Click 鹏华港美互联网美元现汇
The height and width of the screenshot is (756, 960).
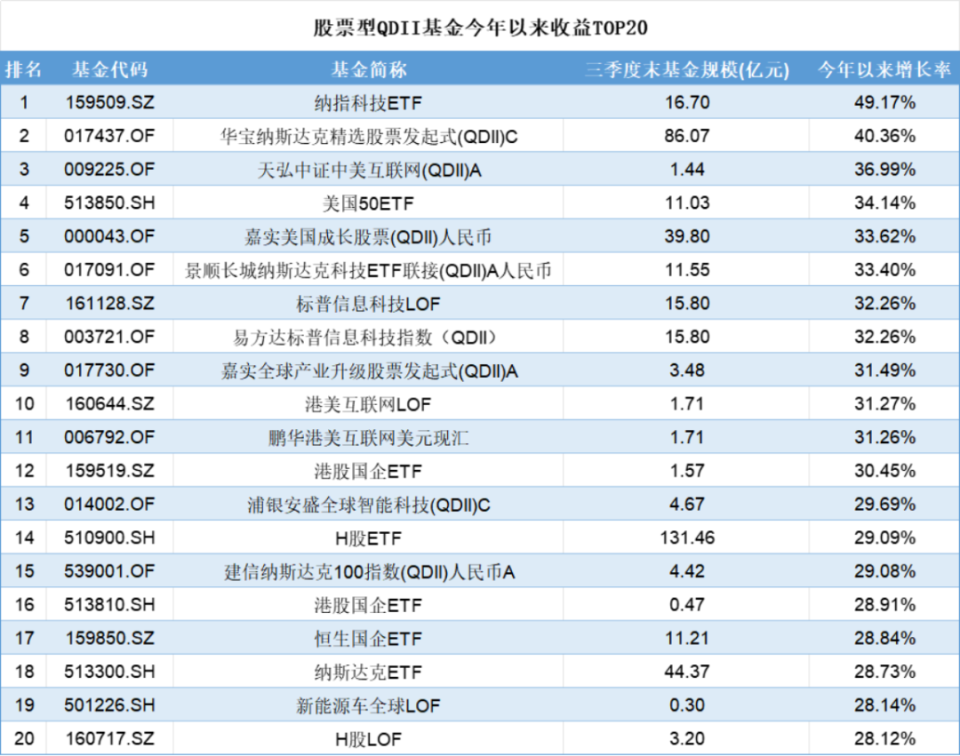(x=369, y=438)
